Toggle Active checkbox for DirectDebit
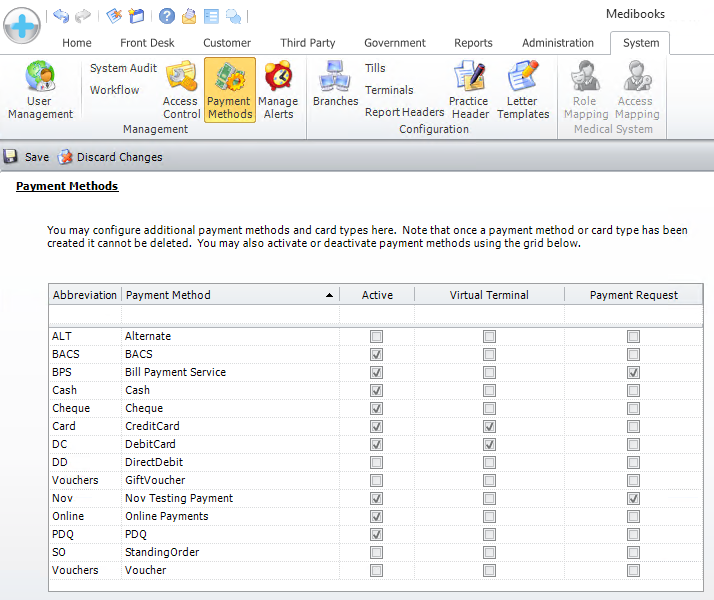This screenshot has width=714, height=600. [x=376, y=462]
